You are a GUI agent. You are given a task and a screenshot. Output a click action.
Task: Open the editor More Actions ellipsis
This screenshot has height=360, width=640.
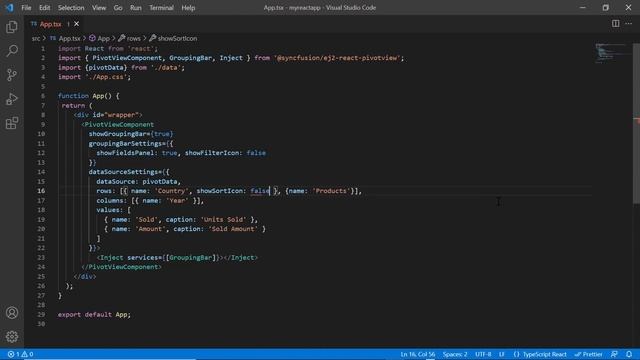click(x=629, y=24)
